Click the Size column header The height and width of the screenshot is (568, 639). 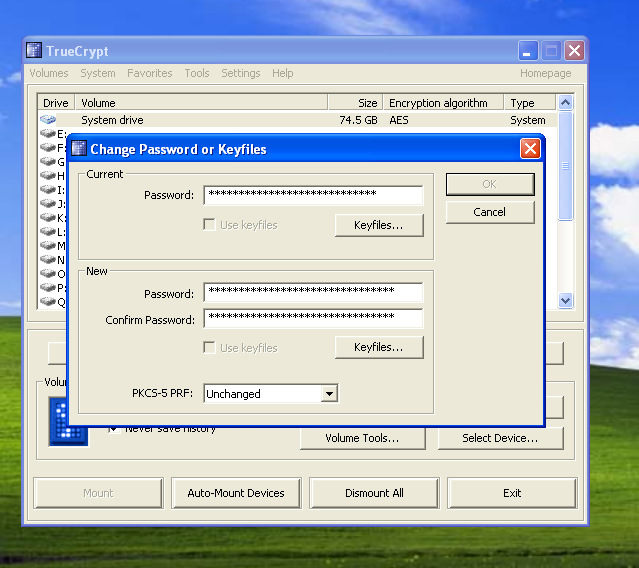point(355,103)
